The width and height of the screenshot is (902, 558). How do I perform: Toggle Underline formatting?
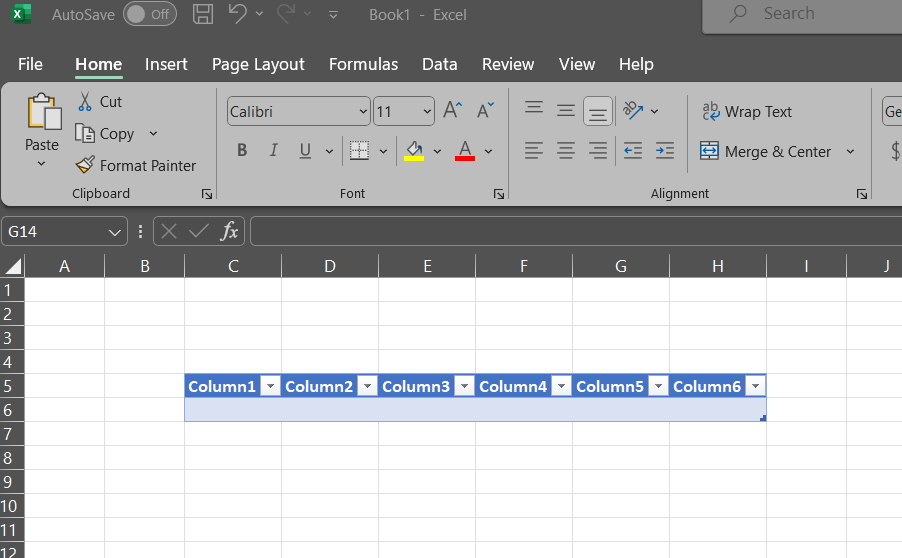click(305, 150)
